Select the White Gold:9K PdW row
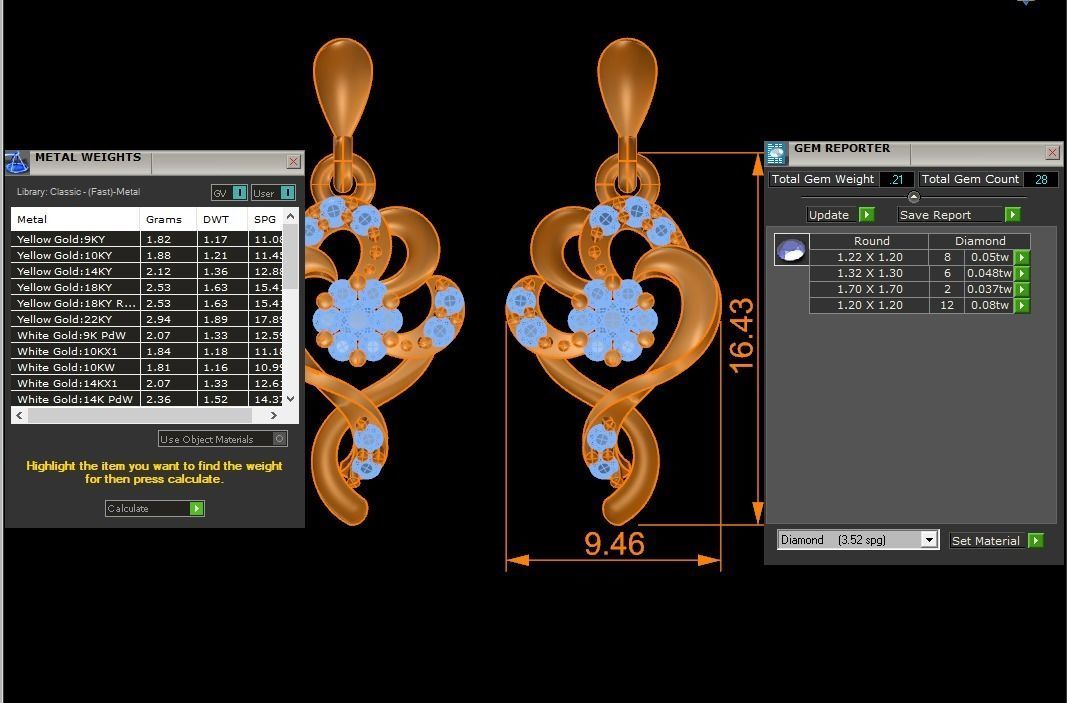The width and height of the screenshot is (1067, 703). coord(147,335)
